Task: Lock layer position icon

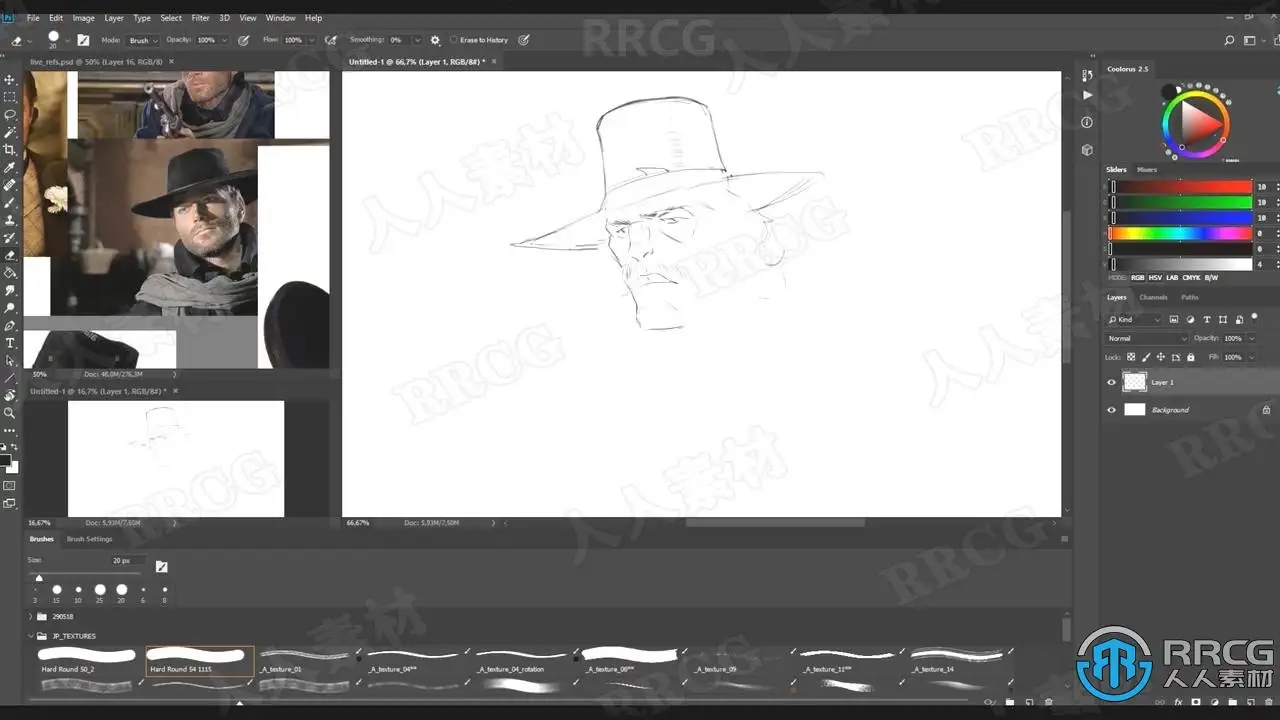Action: [x=1160, y=357]
